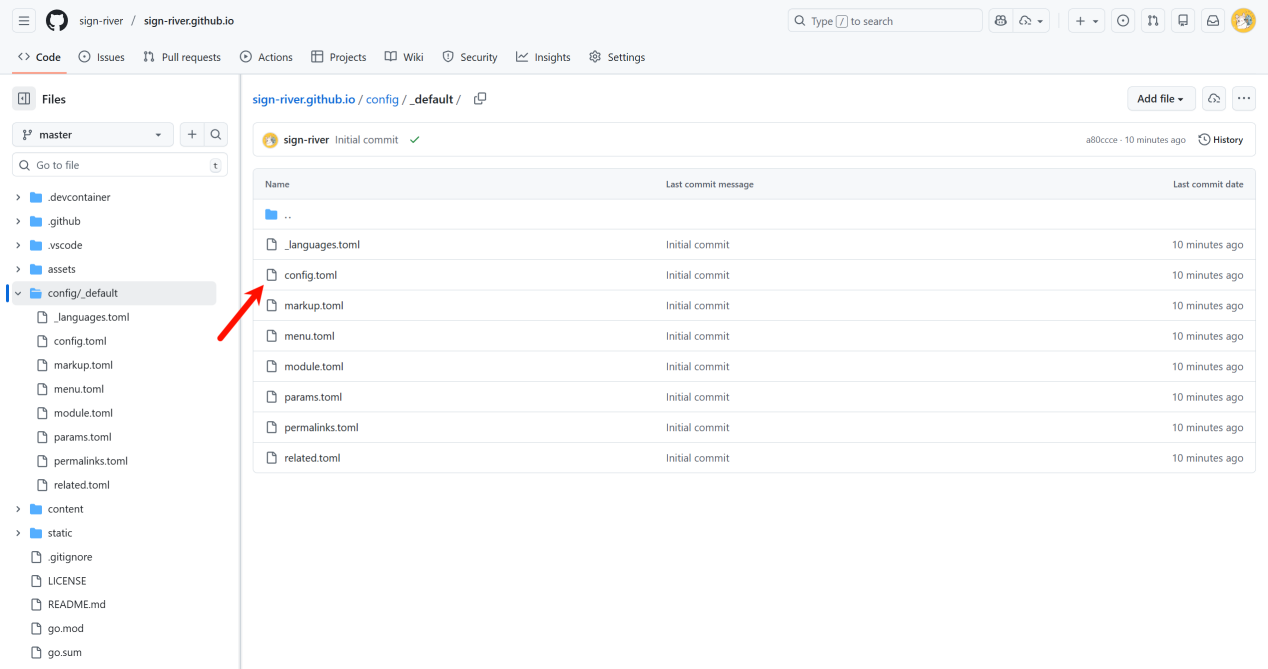The image size is (1268, 669).
Task: Open the hamburger navigation menu
Action: (24, 21)
